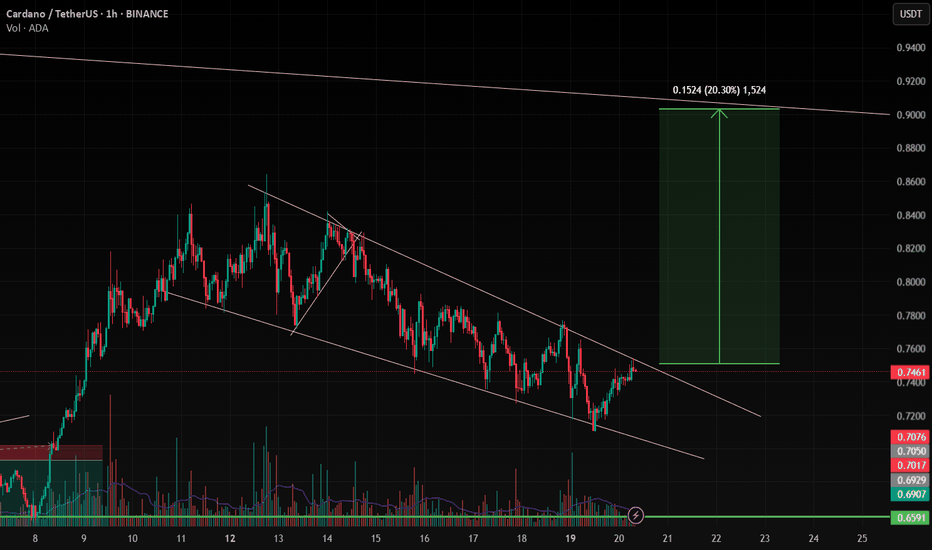The height and width of the screenshot is (550, 932).
Task: Click the 0.7461 current price label
Action: 910,372
